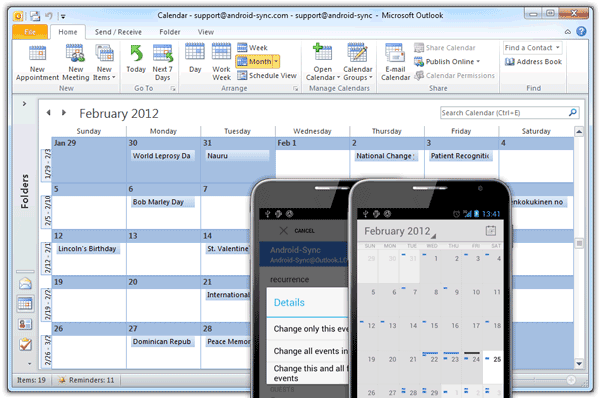This screenshot has width=600, height=398.
Task: Expand the New Items dropdown
Action: (104, 62)
